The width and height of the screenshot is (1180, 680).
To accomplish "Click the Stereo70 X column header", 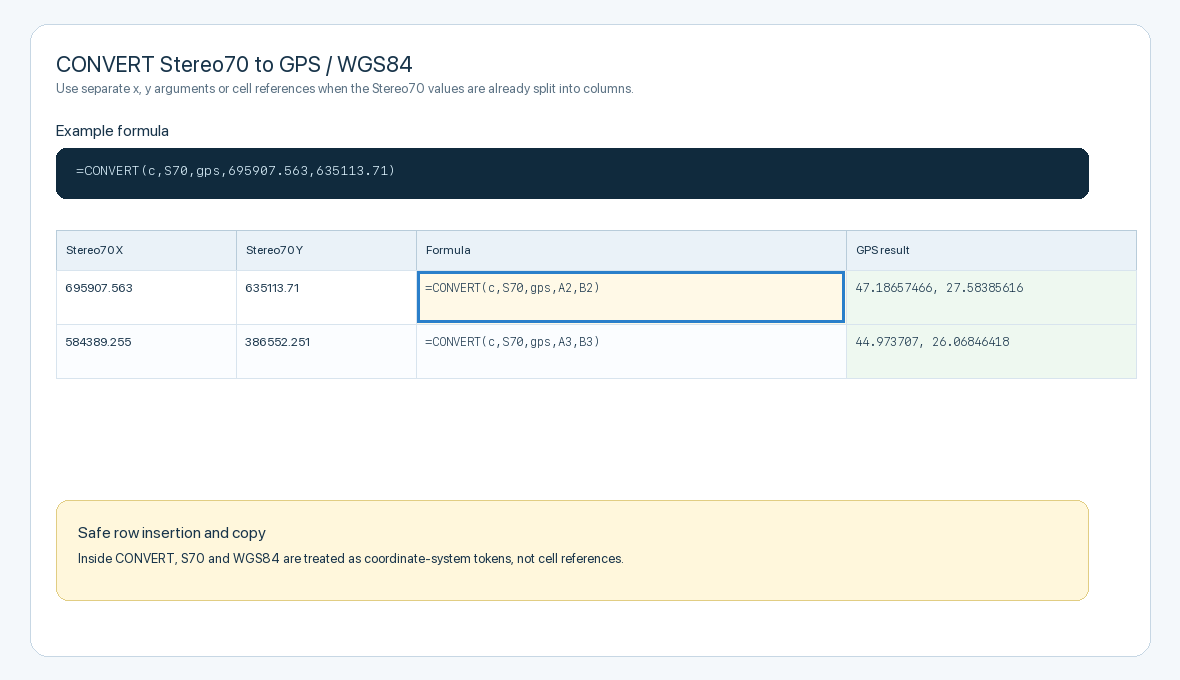I will click(146, 250).
